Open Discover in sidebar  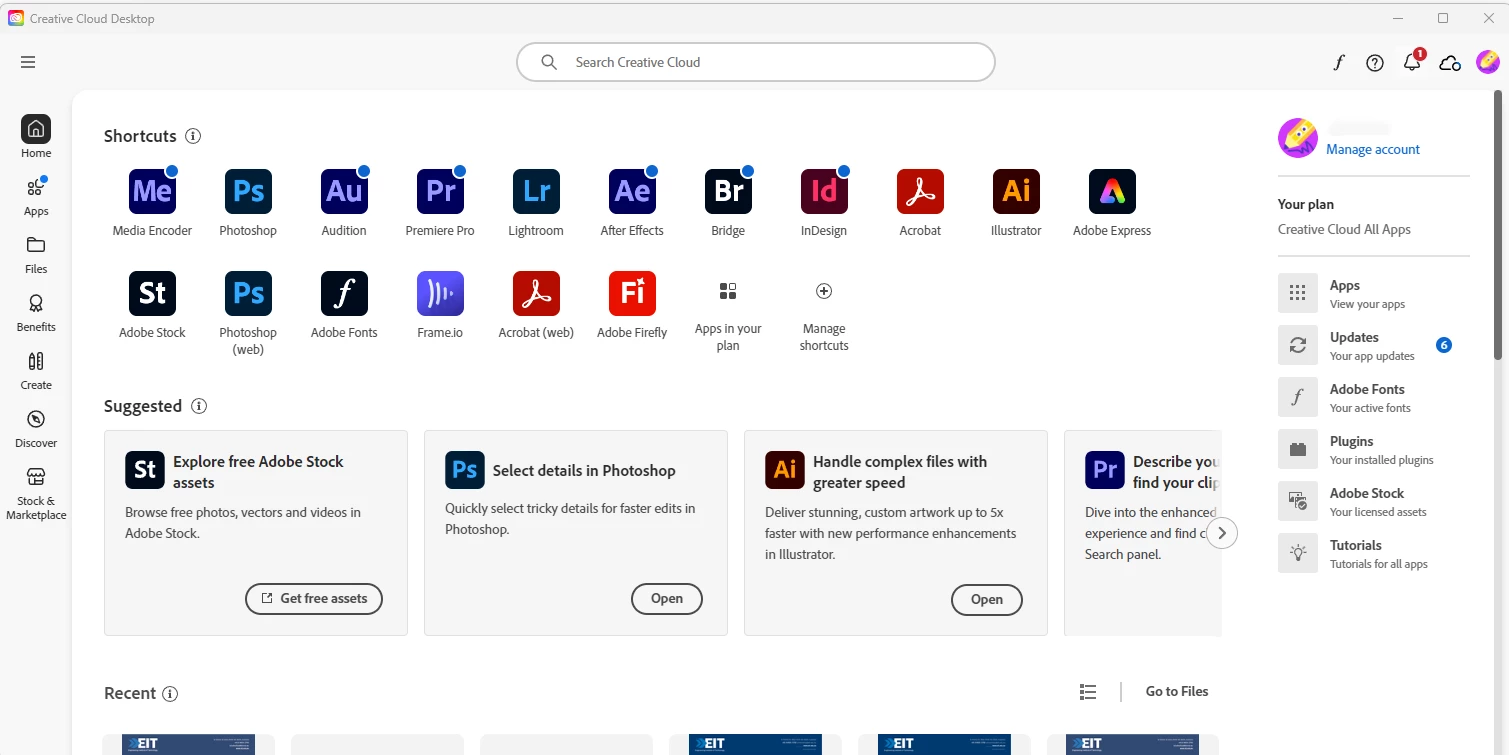[x=36, y=428]
